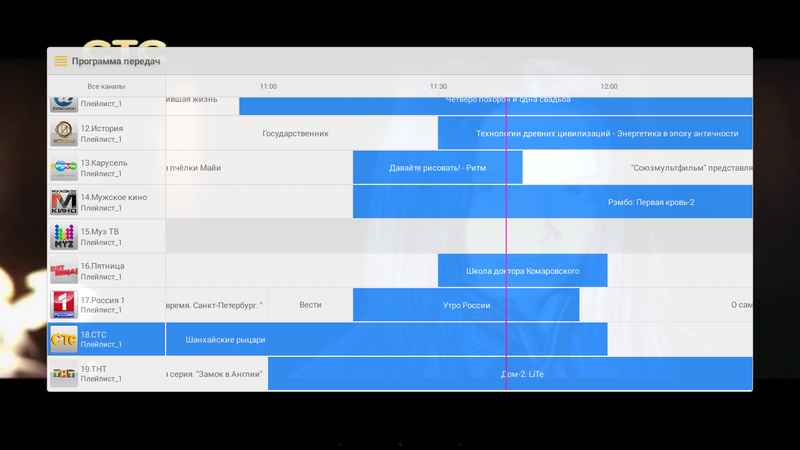
Task: Open 'Замок в Англии' programme block
Action: (216, 374)
